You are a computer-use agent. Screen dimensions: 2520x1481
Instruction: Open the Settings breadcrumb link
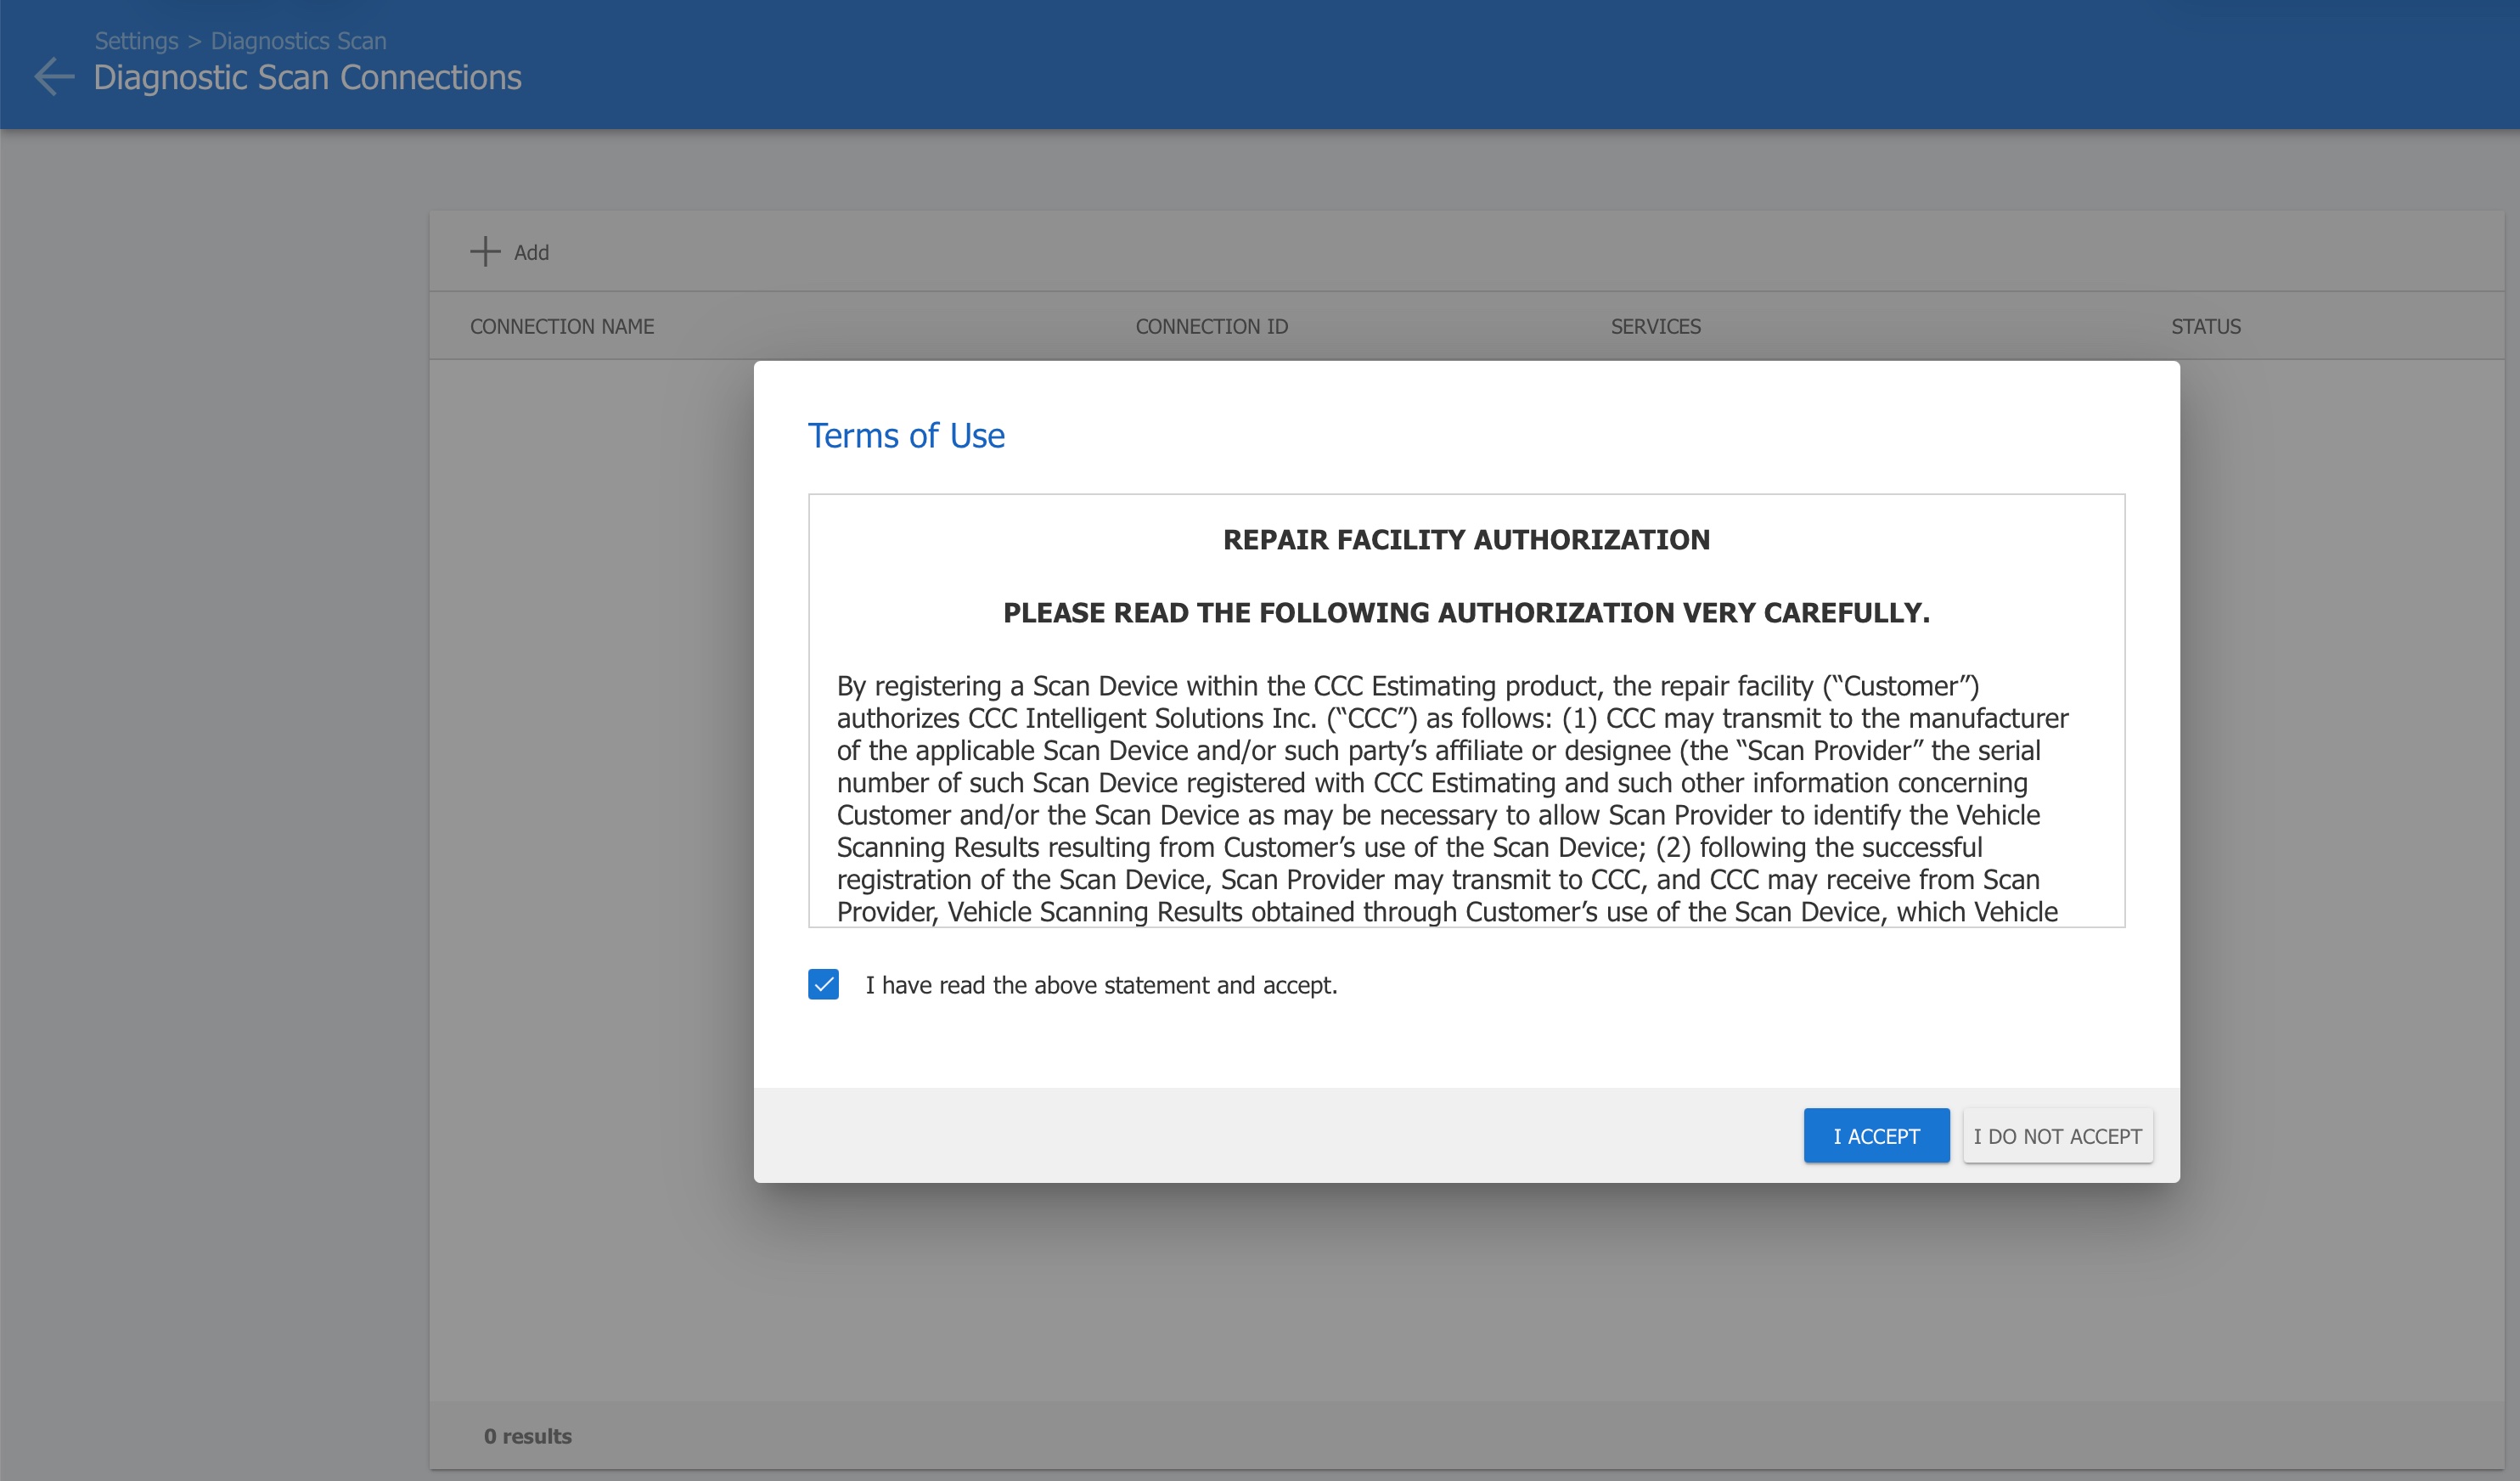pos(136,41)
